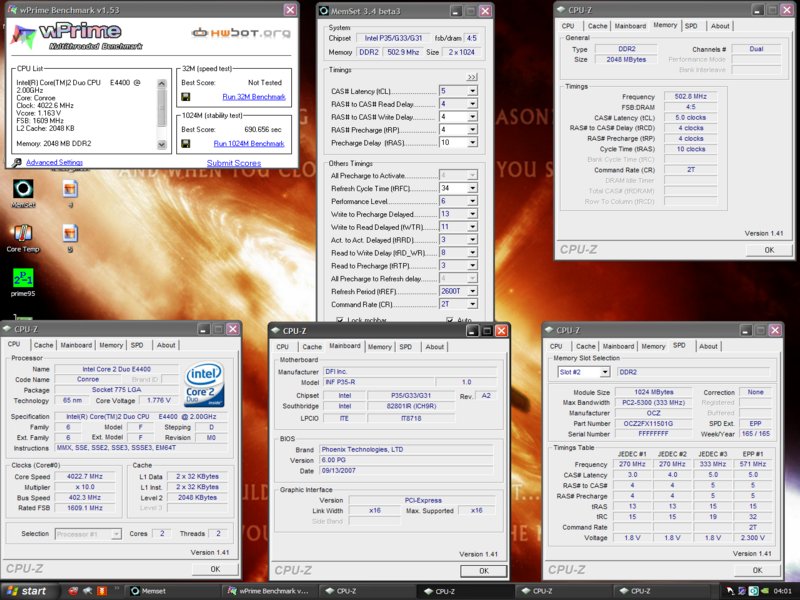Click OK in CPU-Z Mainboard window
The width and height of the screenshot is (800, 600).
(x=484, y=571)
